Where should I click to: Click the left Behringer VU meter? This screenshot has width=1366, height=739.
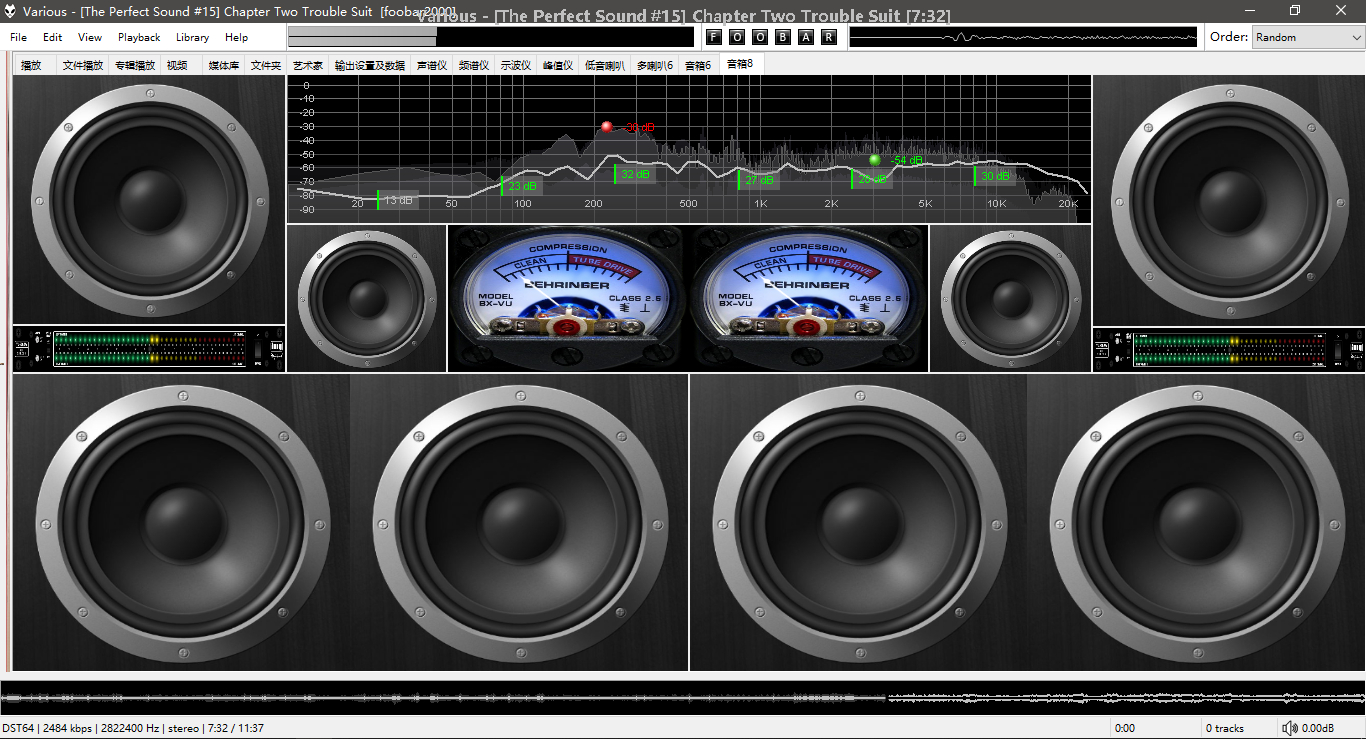tap(568, 298)
